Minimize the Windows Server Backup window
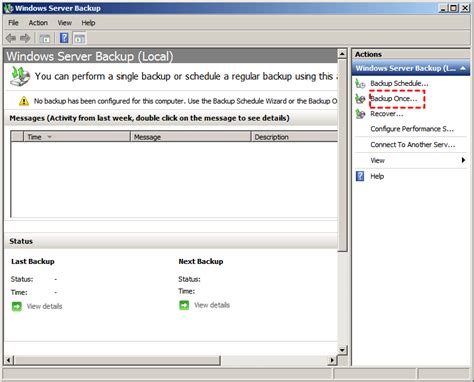The height and width of the screenshot is (382, 474). (443, 8)
